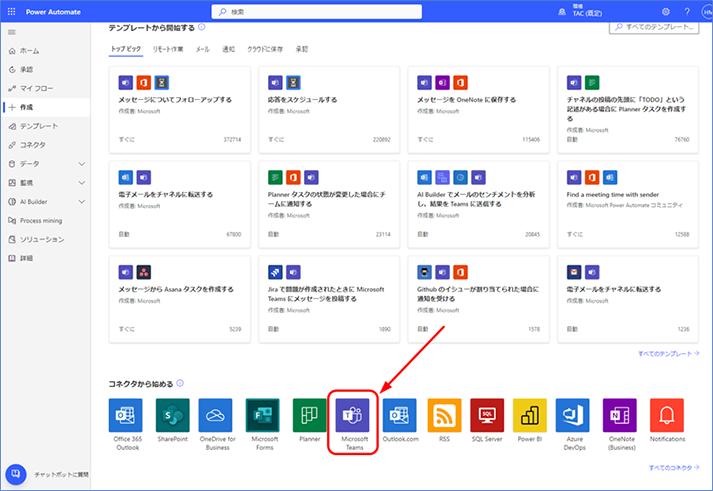Screen dimensions: 713x491
Task: Collapse the left navigation hamburger menu
Action: pos(12,32)
